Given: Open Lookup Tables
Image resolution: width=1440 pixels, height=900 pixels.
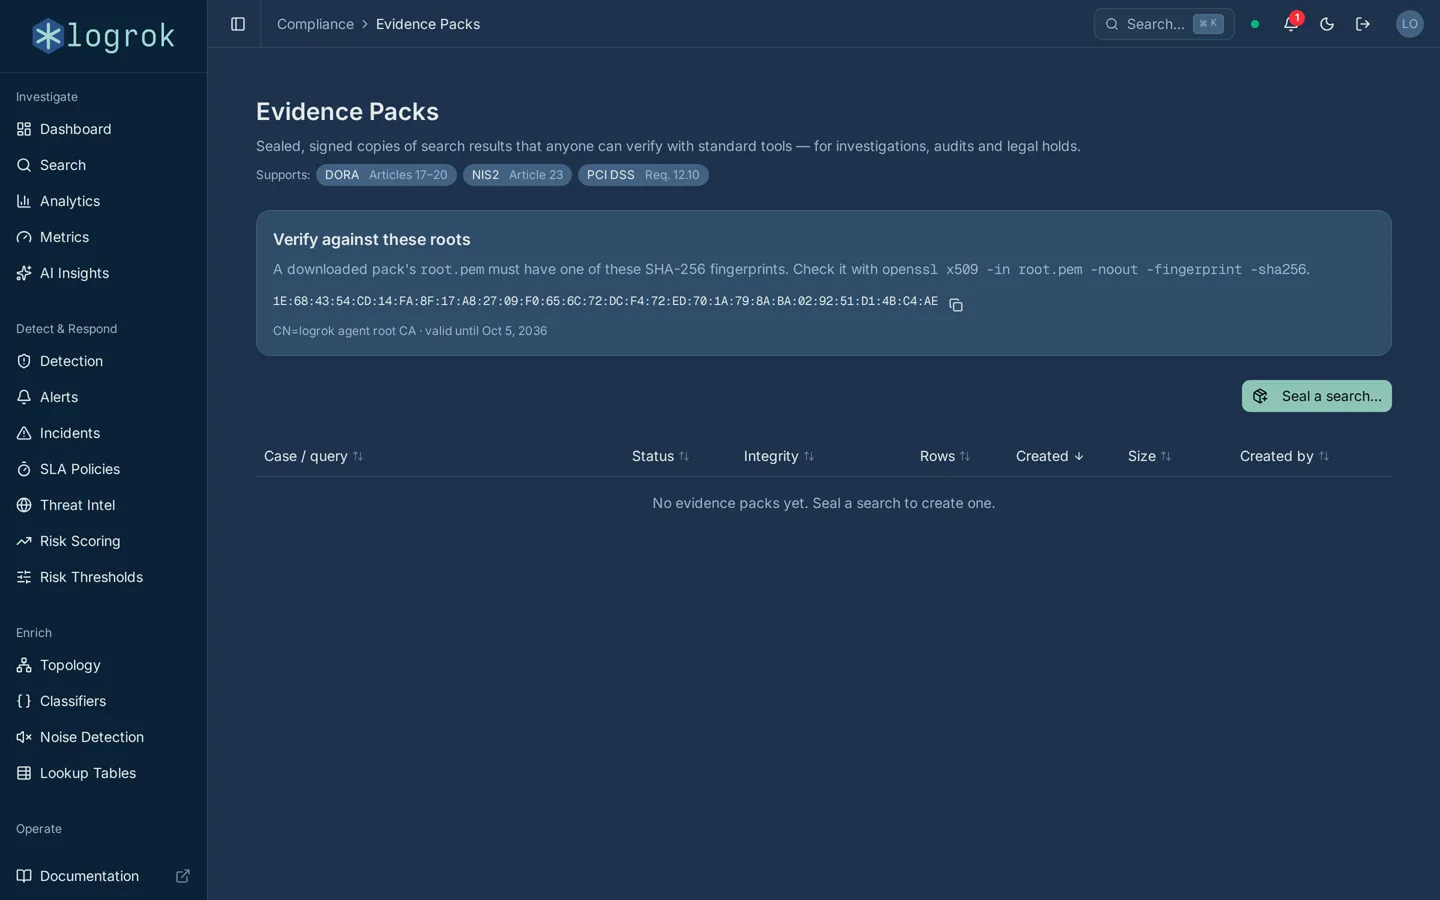Looking at the screenshot, I should [103, 773].
